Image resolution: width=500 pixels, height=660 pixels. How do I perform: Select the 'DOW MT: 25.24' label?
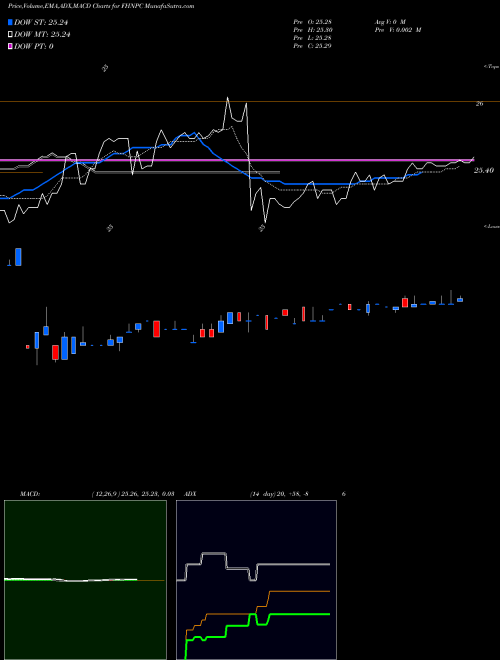tap(42, 35)
